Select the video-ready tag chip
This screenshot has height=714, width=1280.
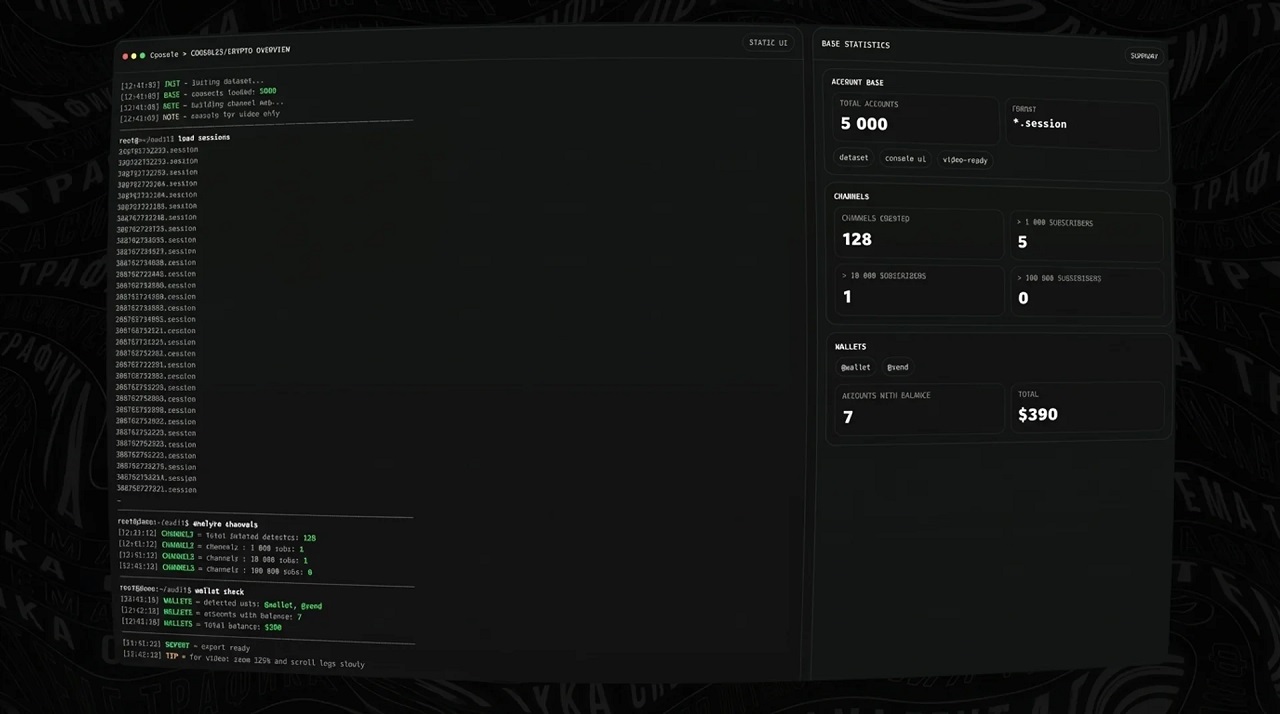point(964,160)
